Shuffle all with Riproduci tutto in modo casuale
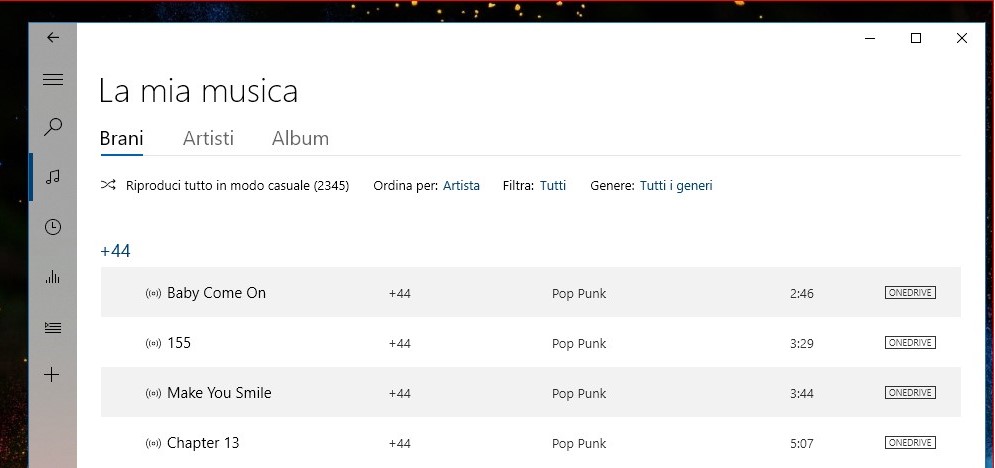The image size is (995, 468). (225, 186)
